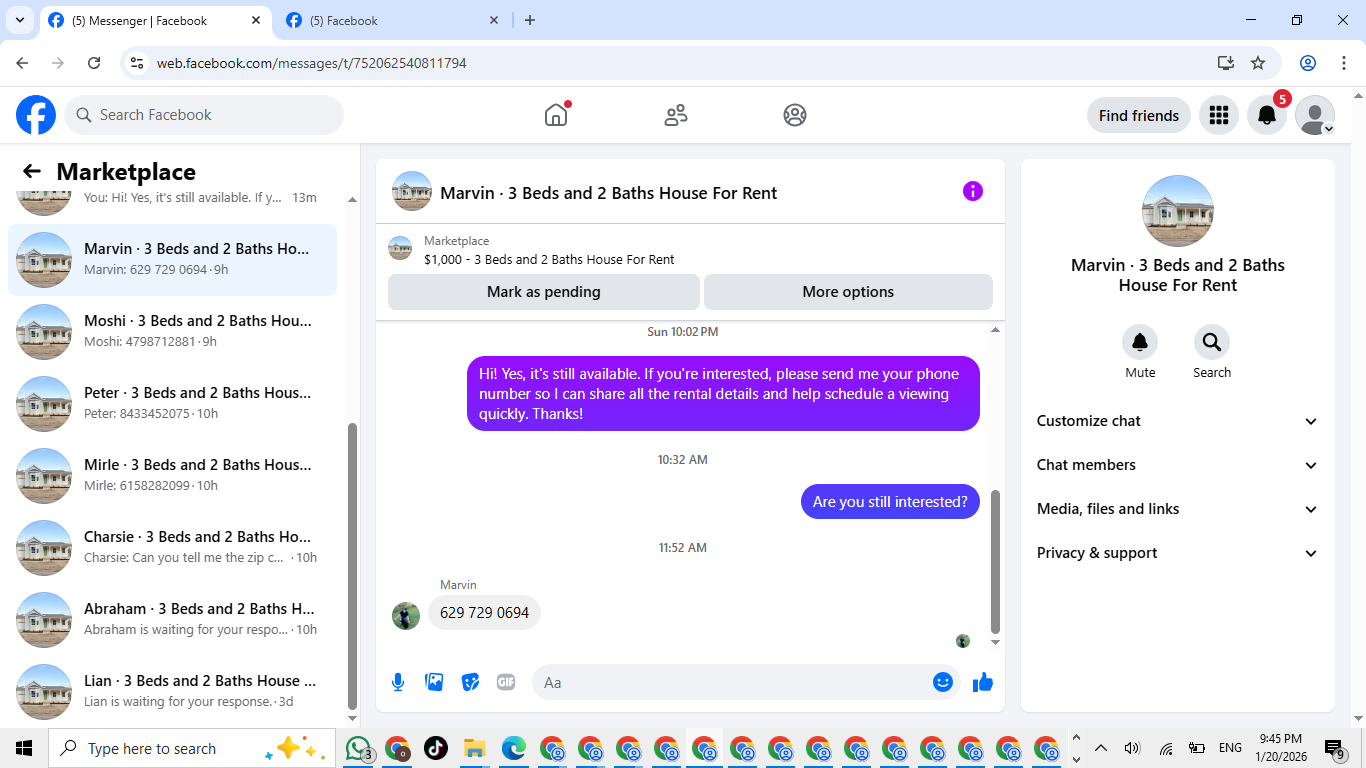Click the house thumbnail in the right panel
The width and height of the screenshot is (1366, 768).
[1178, 211]
